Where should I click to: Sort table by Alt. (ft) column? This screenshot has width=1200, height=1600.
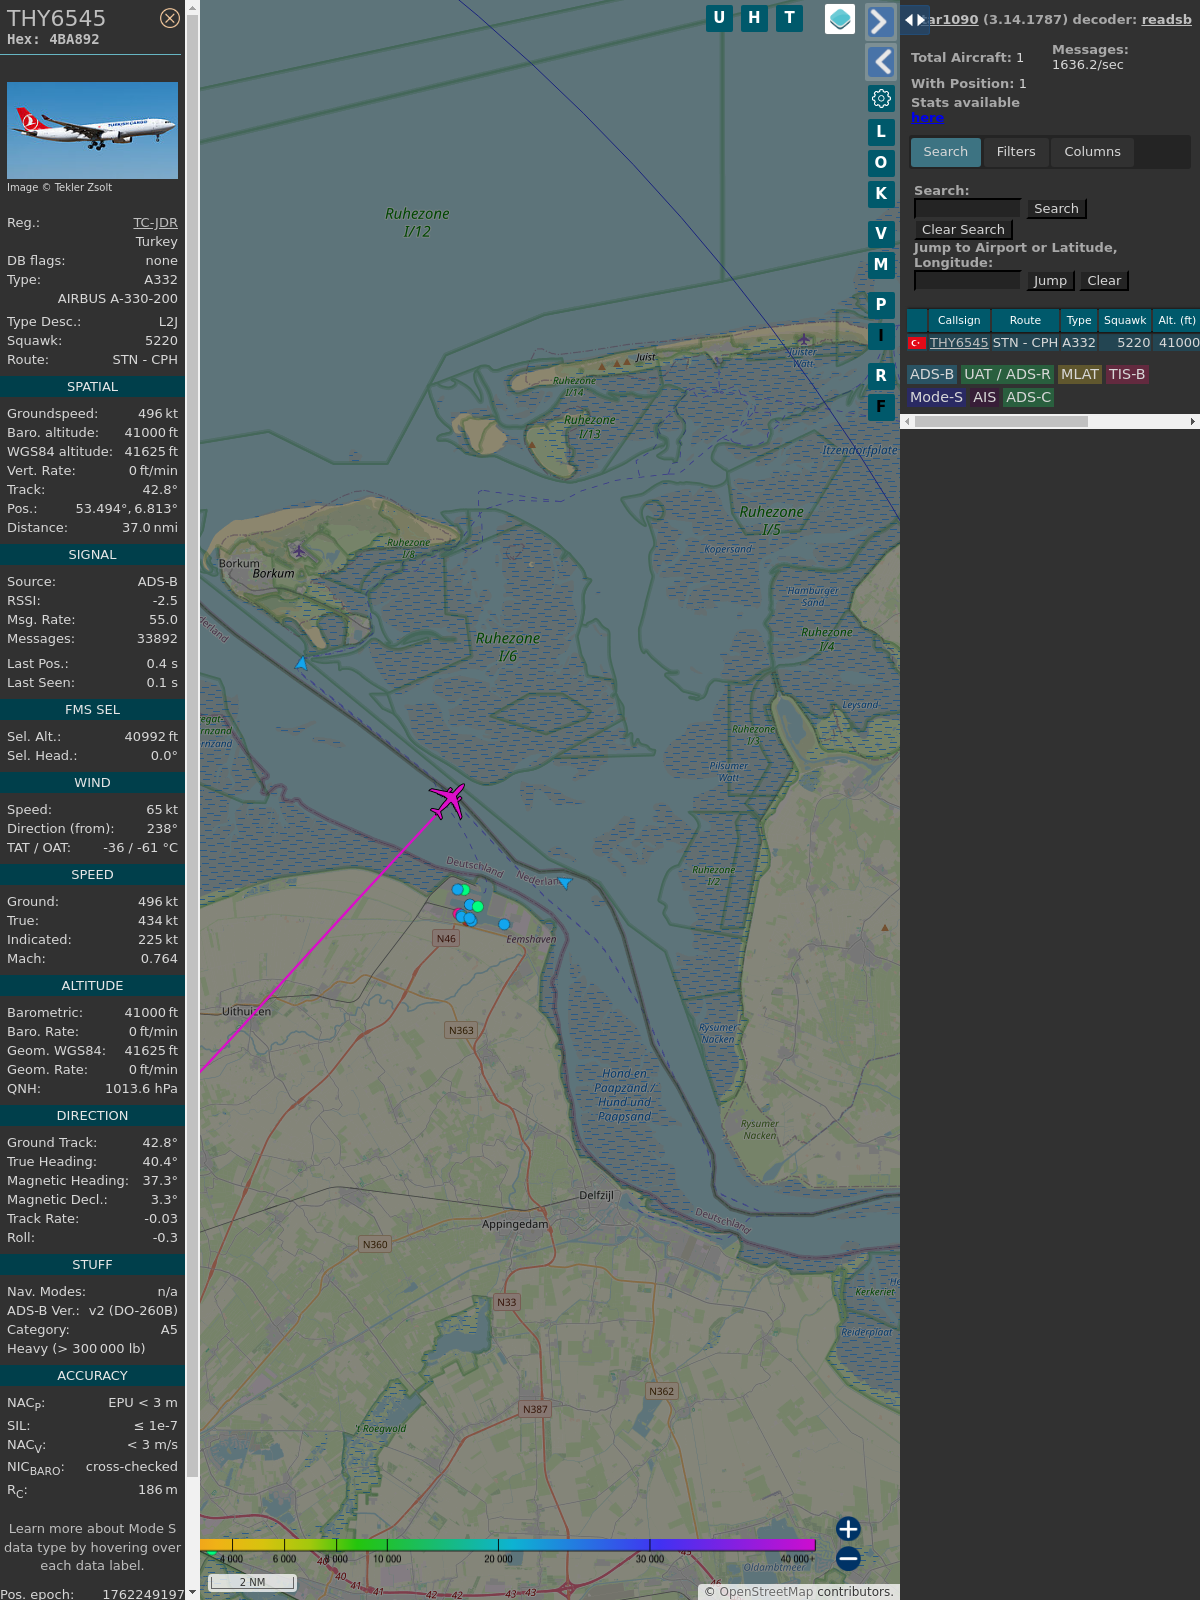click(1177, 320)
